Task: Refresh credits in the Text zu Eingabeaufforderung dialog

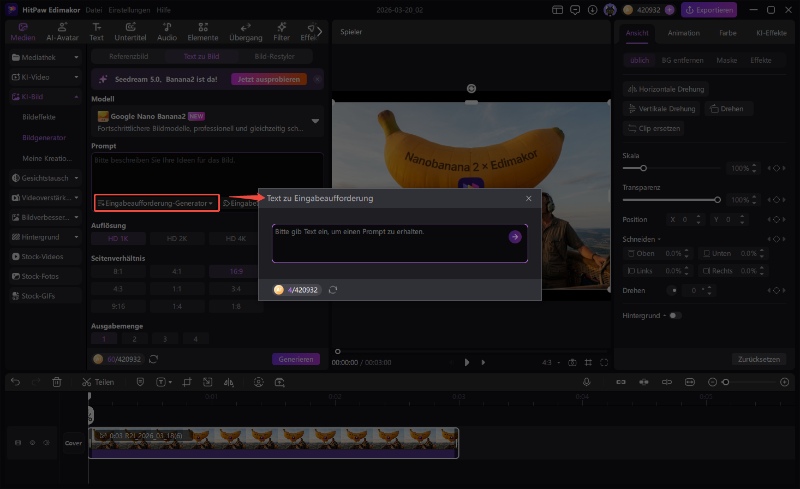Action: coord(333,290)
